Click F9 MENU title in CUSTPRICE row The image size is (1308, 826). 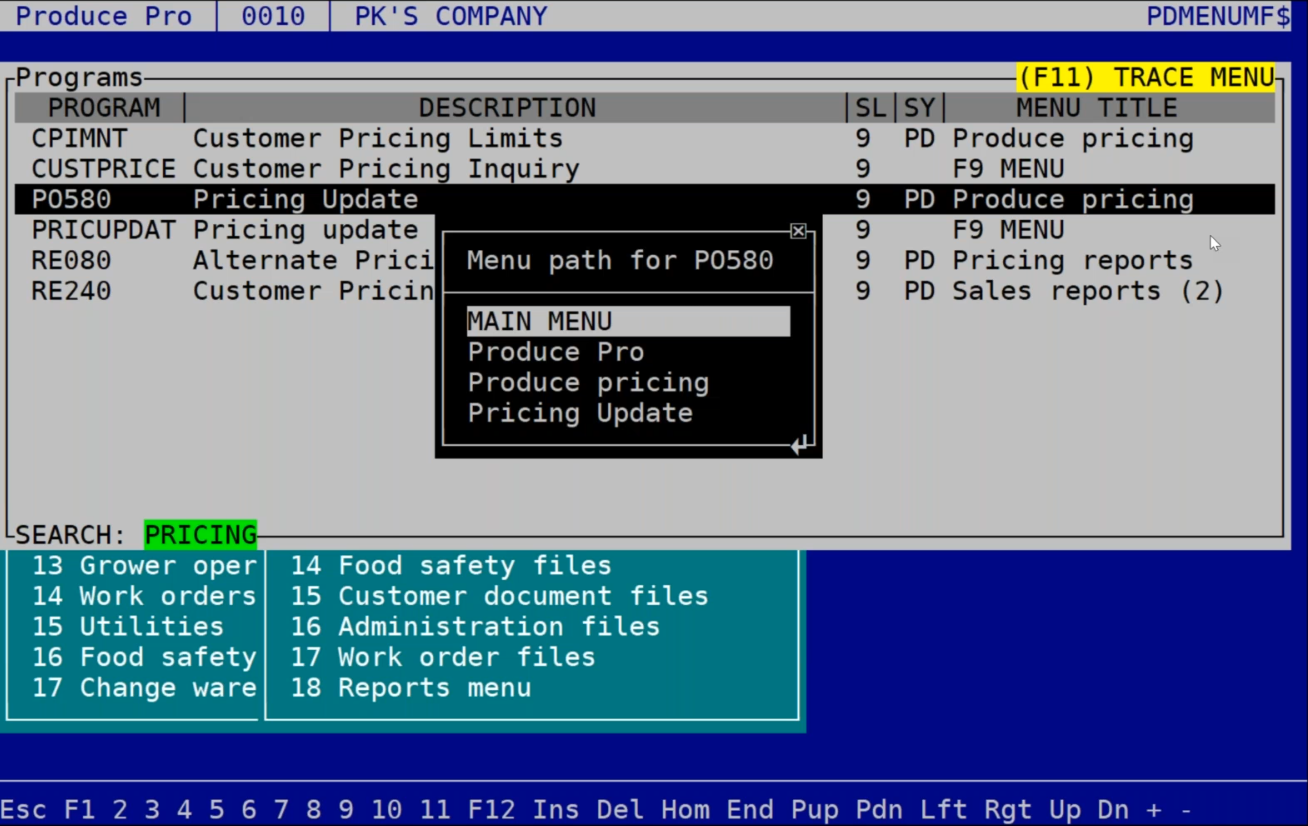point(1008,169)
